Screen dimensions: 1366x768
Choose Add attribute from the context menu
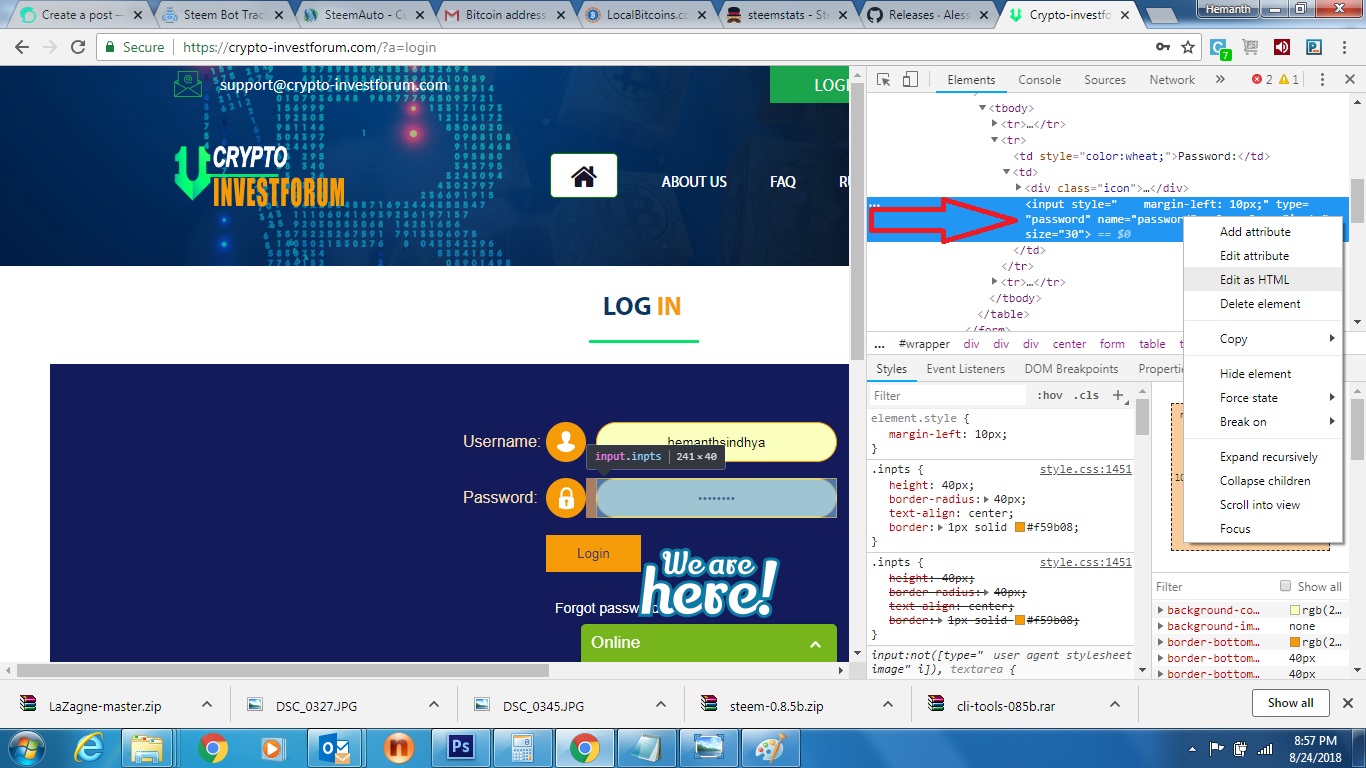click(1262, 232)
